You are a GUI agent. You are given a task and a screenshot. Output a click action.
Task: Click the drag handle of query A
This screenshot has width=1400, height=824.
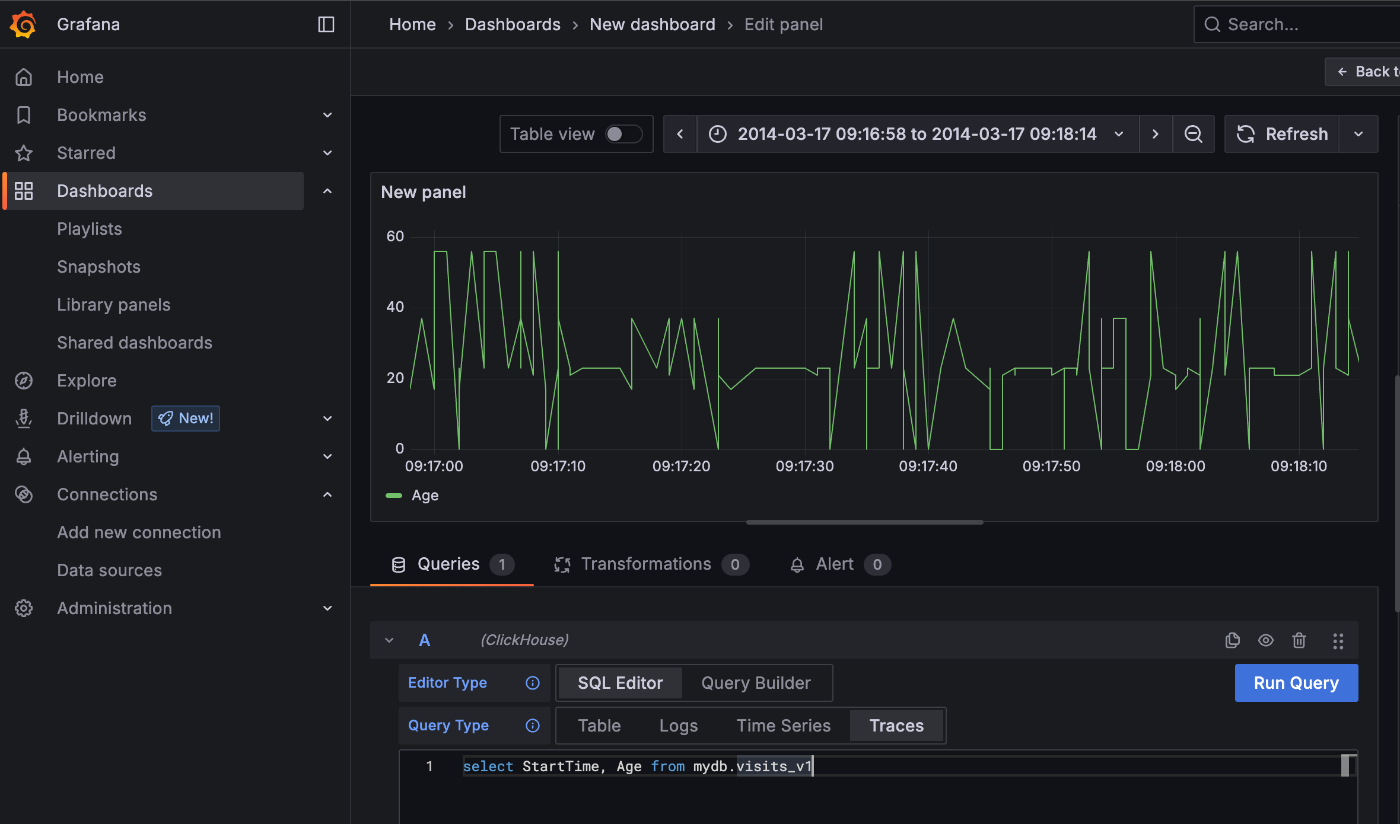pyautogui.click(x=1338, y=641)
